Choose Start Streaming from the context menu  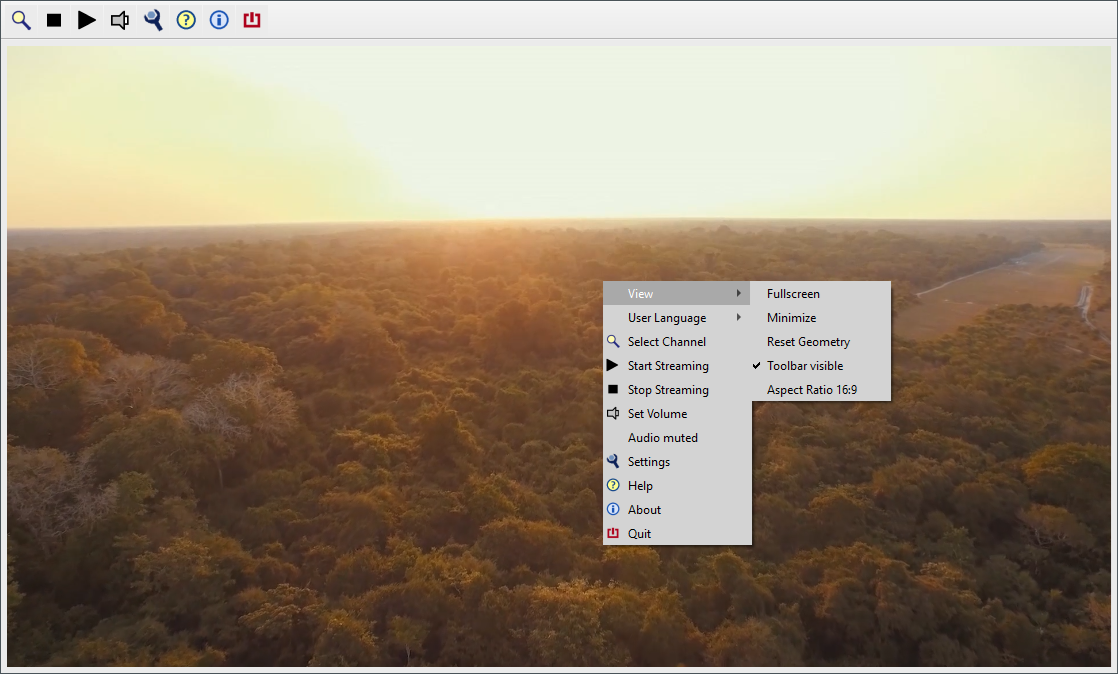point(668,366)
